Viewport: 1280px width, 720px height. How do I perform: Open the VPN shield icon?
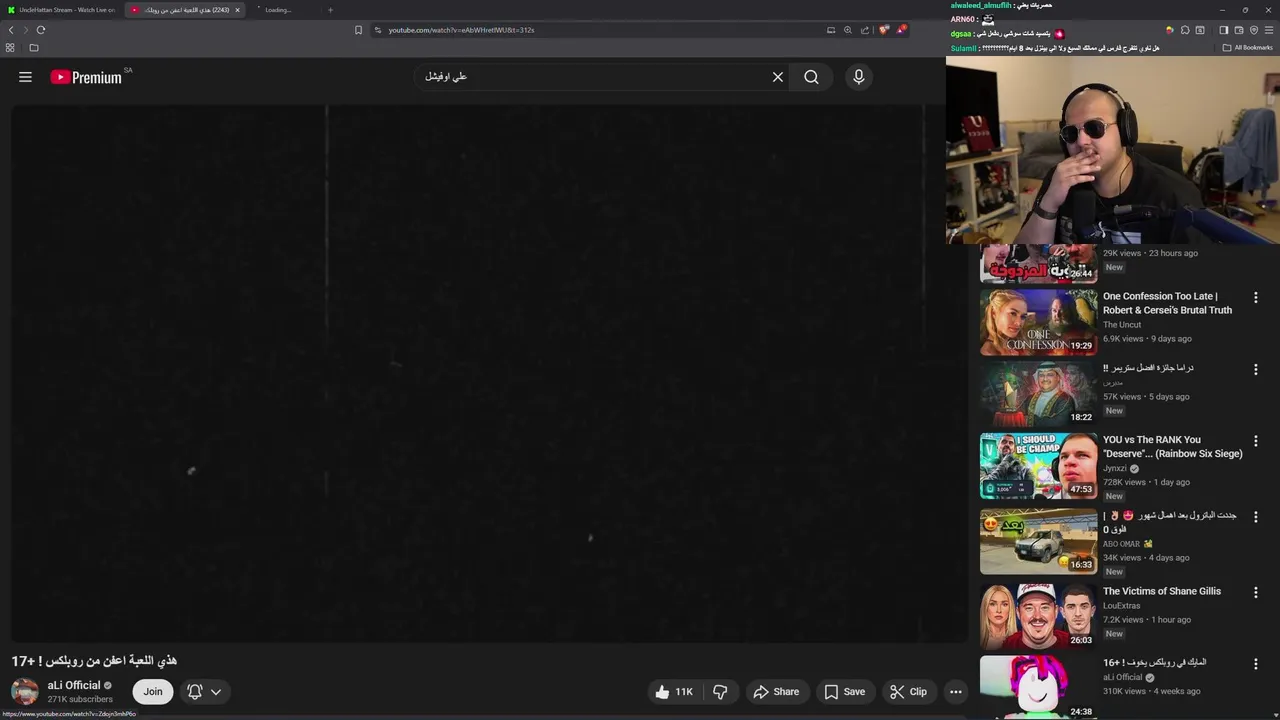pyautogui.click(x=1254, y=30)
